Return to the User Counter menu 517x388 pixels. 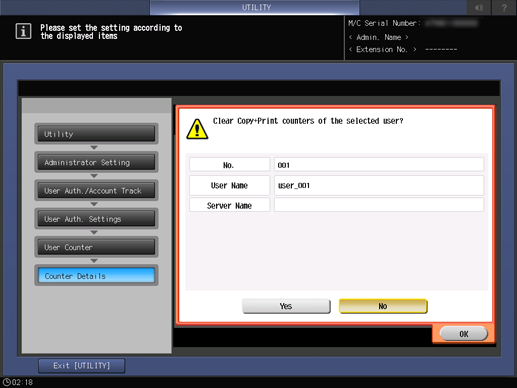tap(96, 247)
